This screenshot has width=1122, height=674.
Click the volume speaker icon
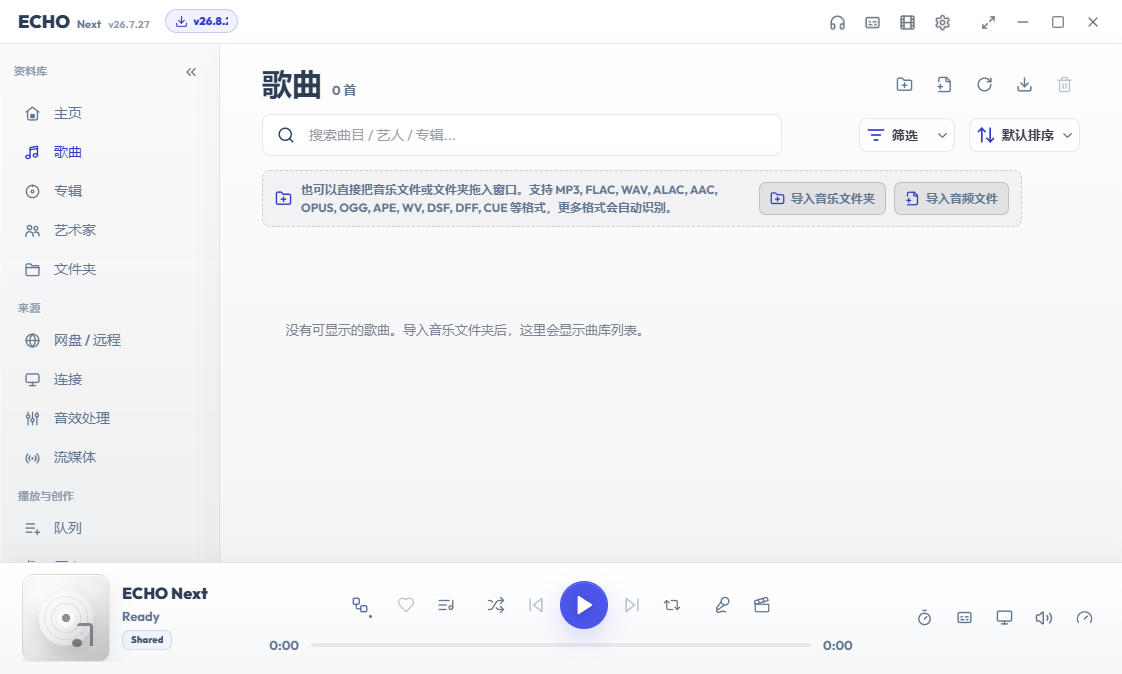(x=1044, y=617)
